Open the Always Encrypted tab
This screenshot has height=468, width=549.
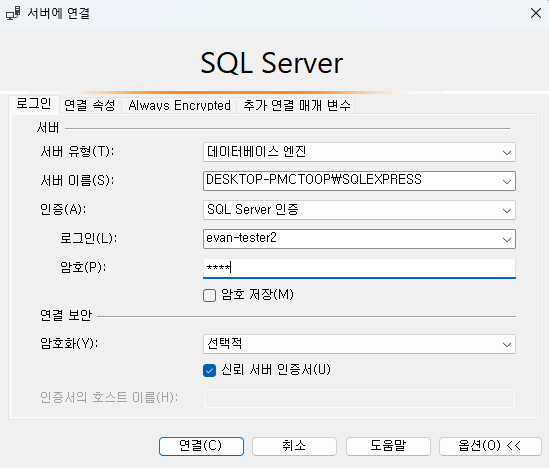click(179, 105)
